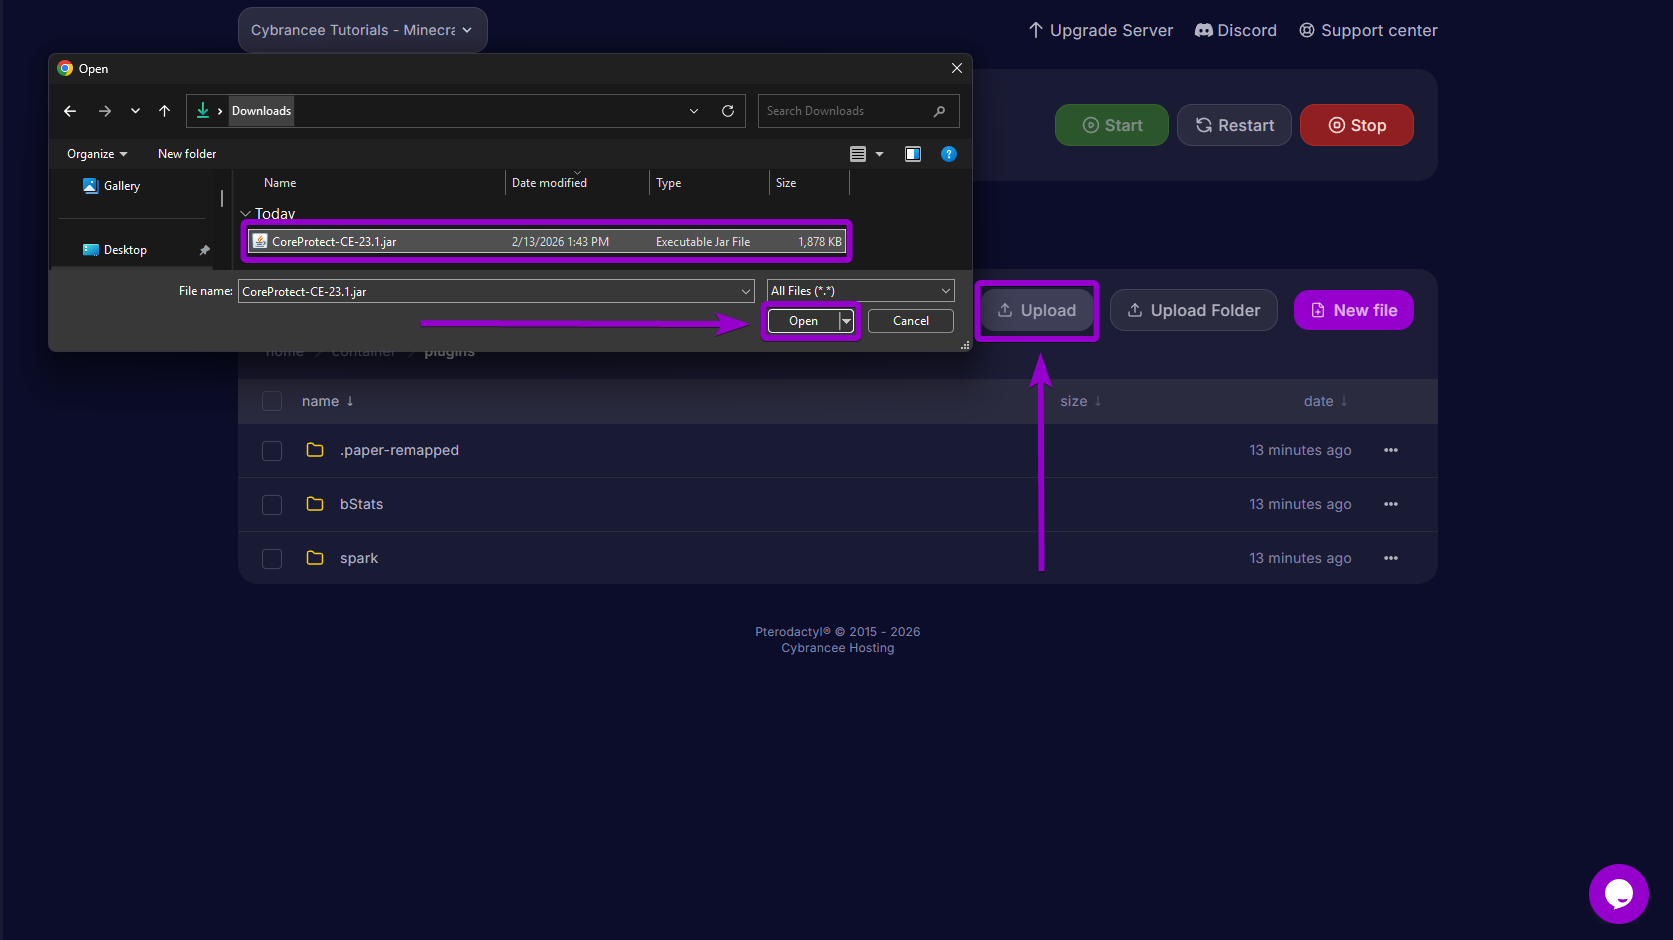
Task: Select CoreProtect-CE-23.1.jar file
Action: (546, 241)
